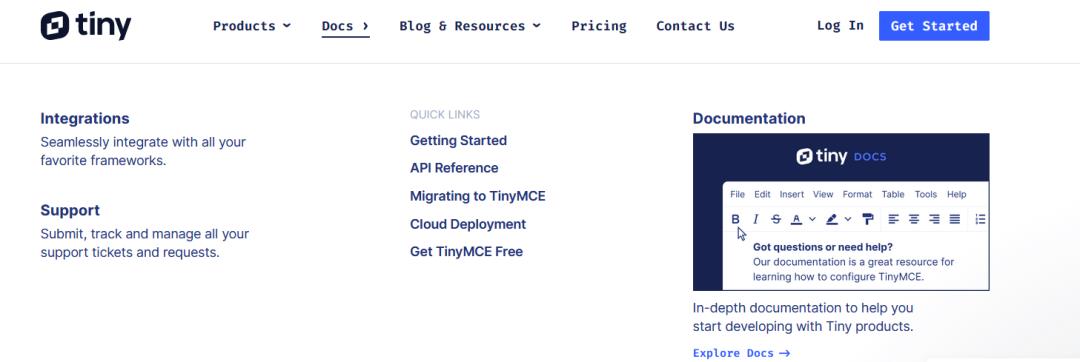Click the Italic icon in the docs preview
1080x362 pixels.
point(755,219)
